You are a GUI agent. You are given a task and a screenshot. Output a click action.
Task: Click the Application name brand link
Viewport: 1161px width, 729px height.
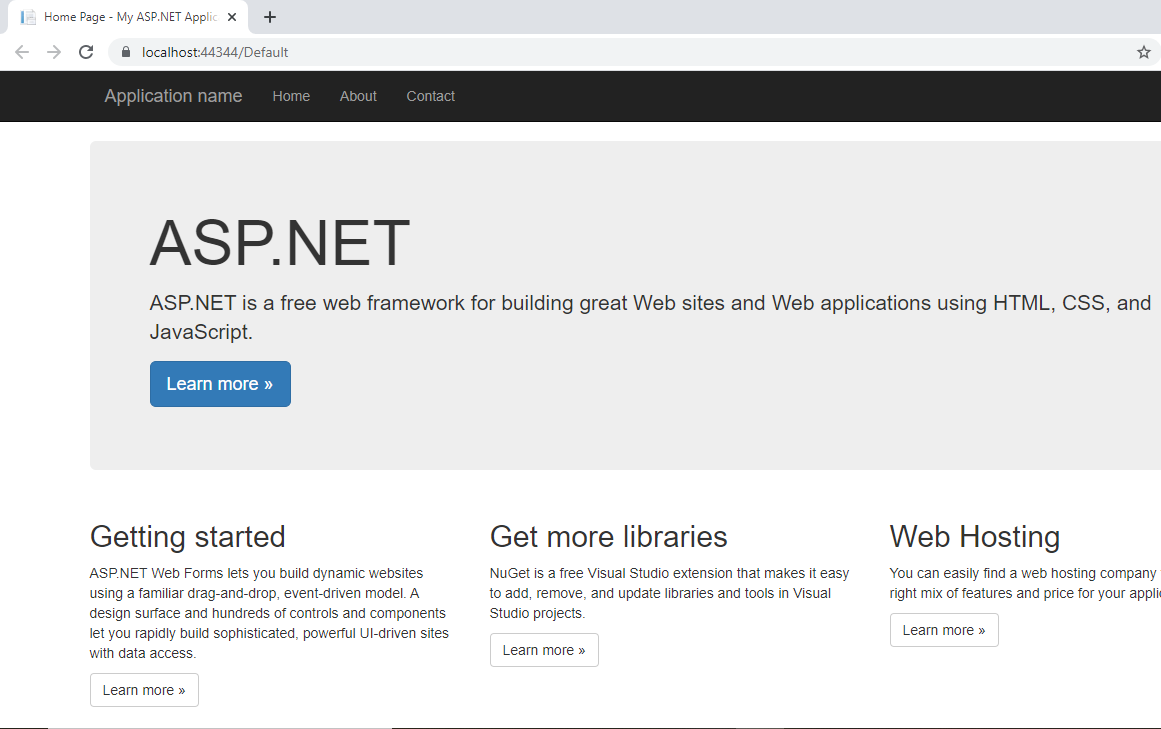point(173,96)
